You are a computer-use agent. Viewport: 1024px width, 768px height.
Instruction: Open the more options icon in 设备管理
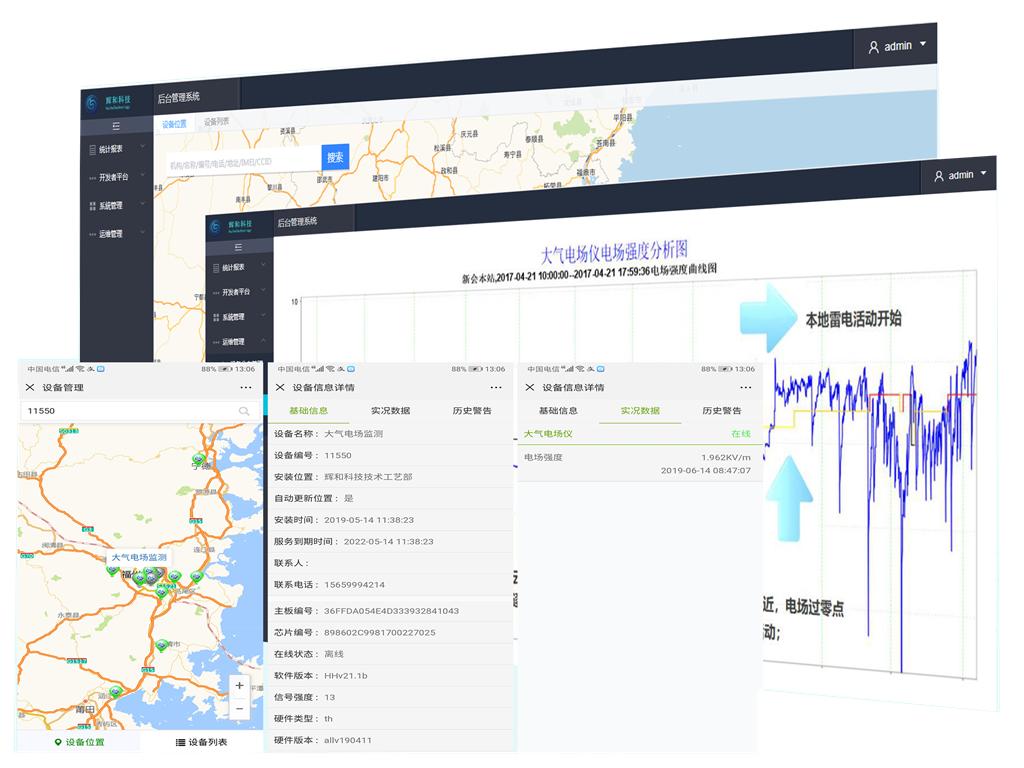coord(244,388)
